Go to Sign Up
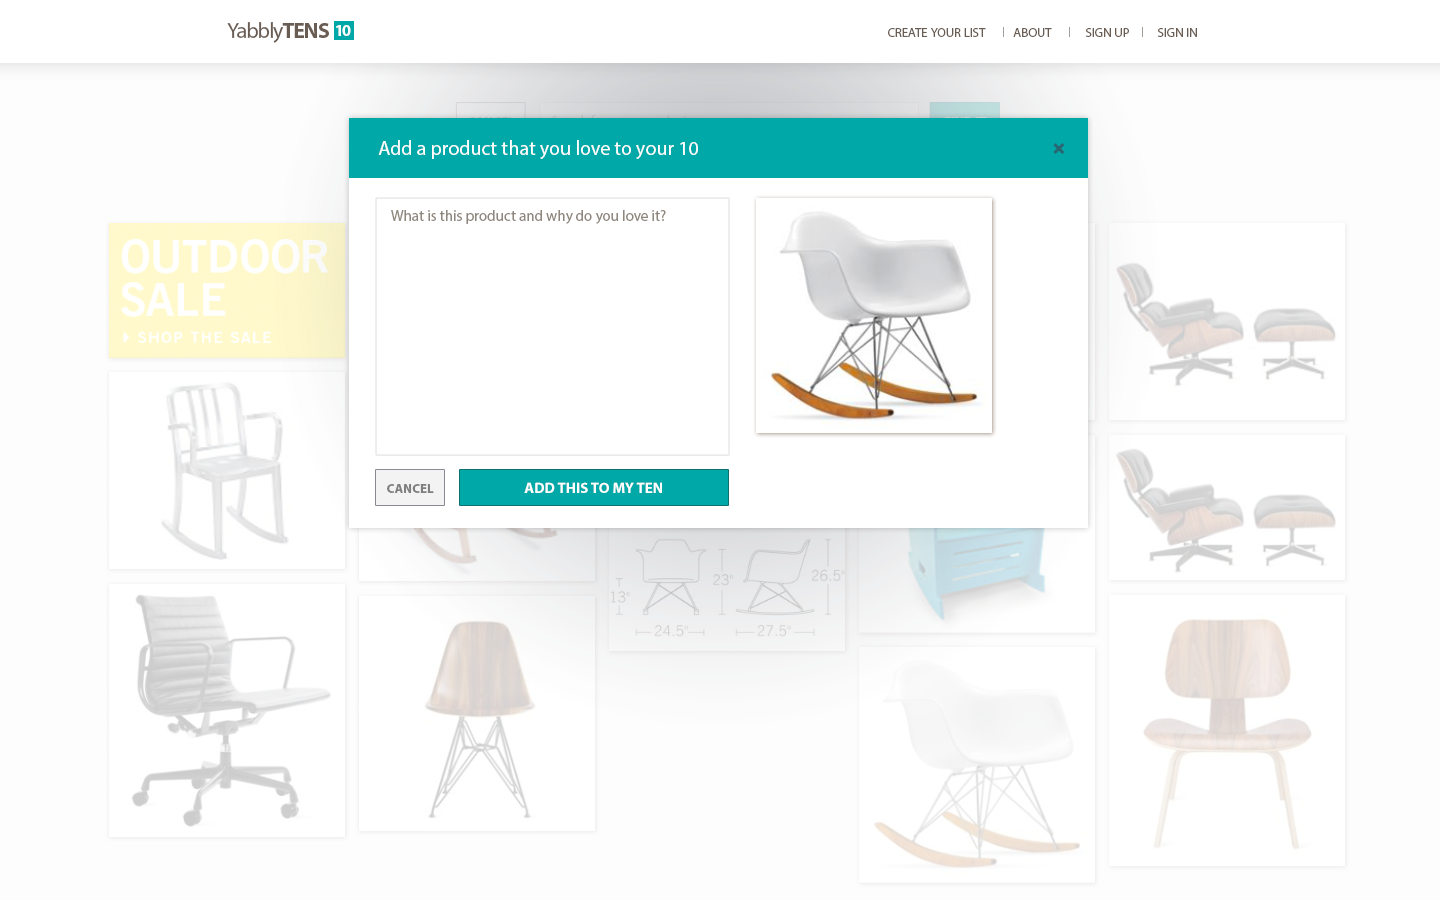The image size is (1440, 900). [1107, 33]
